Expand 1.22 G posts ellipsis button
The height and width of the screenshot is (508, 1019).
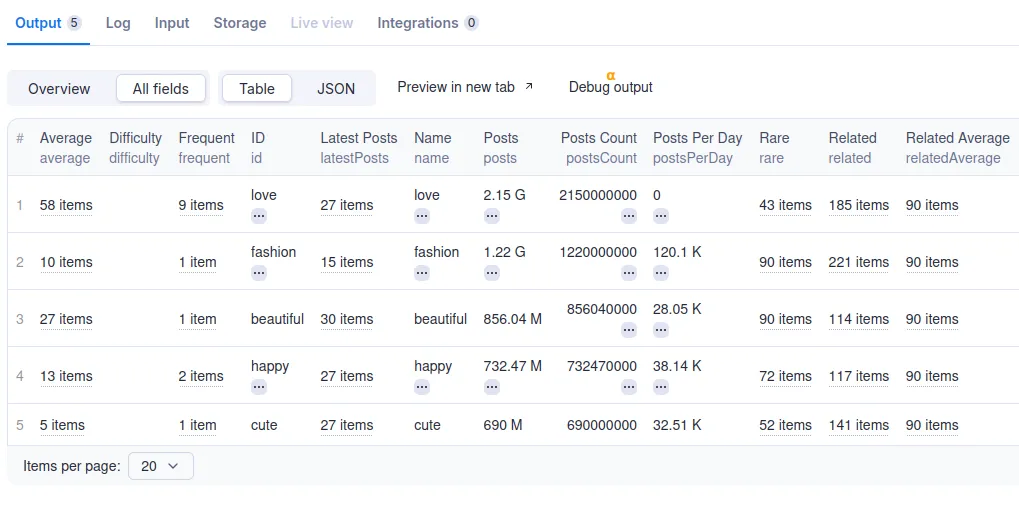pyautogui.click(x=491, y=273)
